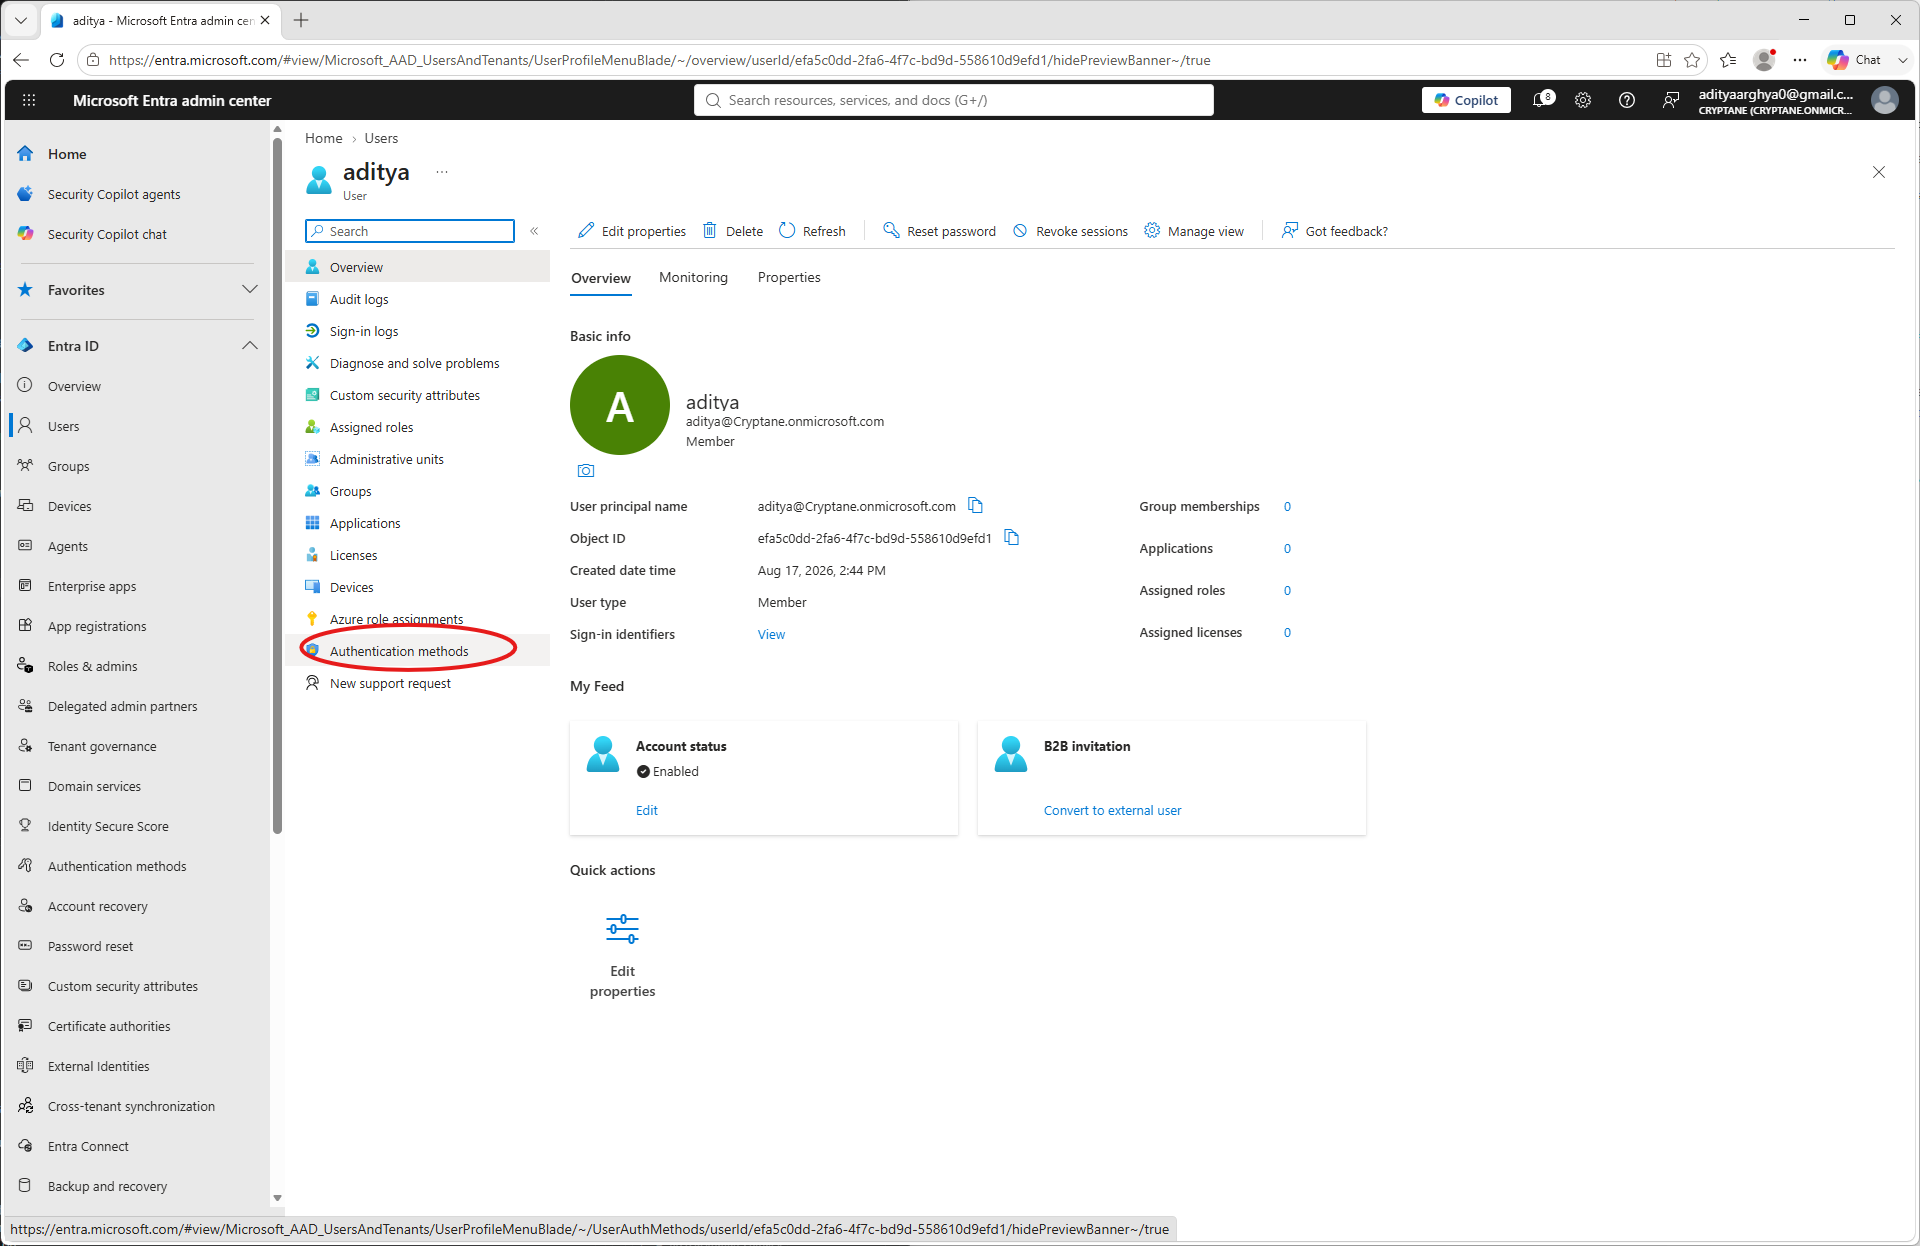Copy the Object ID value
This screenshot has width=1920, height=1246.
[1012, 538]
